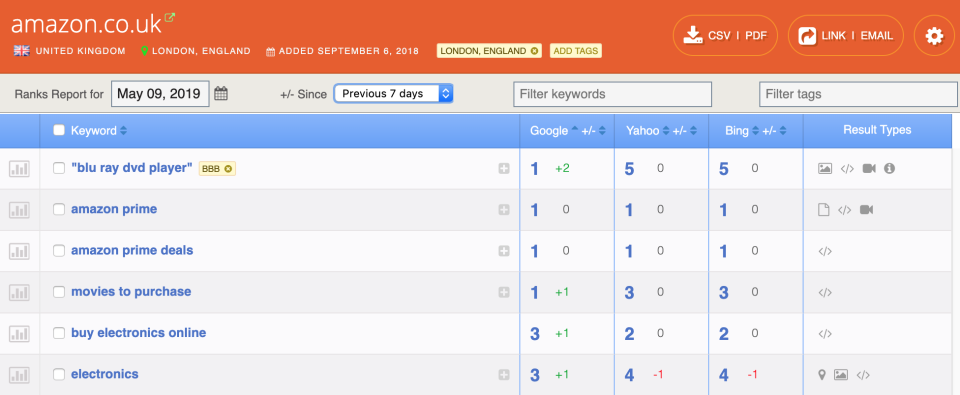
Task: Click info result icon in blu ray row
Action: [890, 168]
